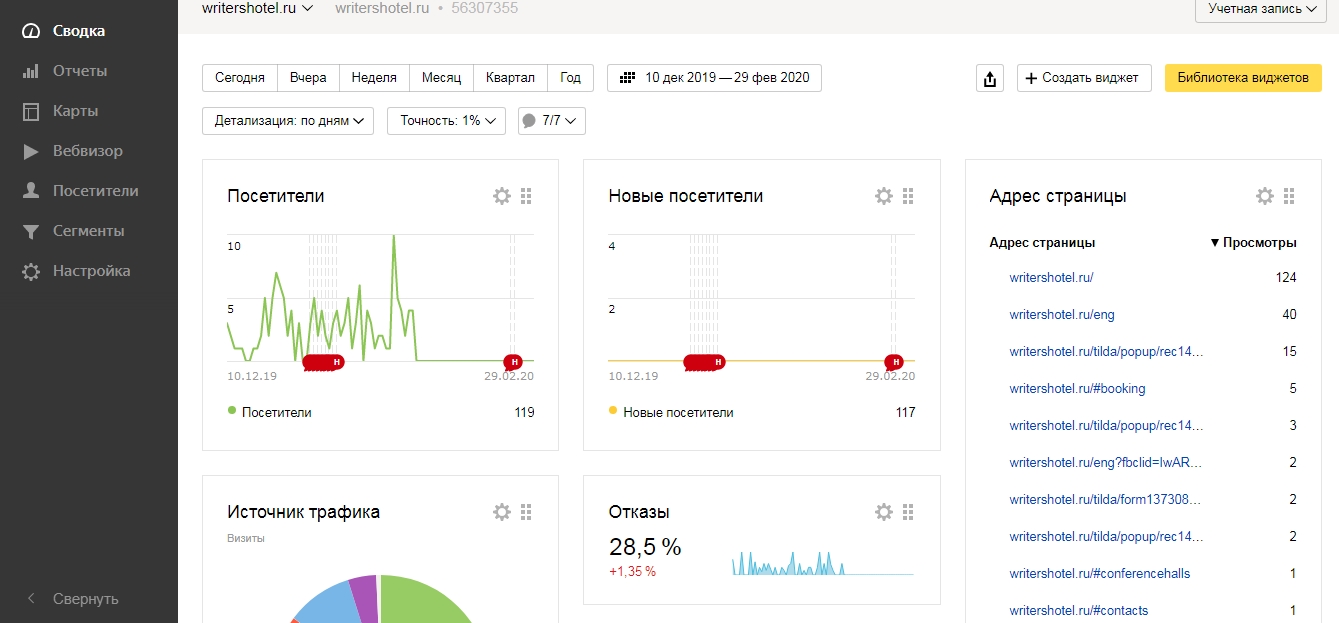
Task: Open Сводка dashboard icon in sidebar
Action: pos(31,31)
